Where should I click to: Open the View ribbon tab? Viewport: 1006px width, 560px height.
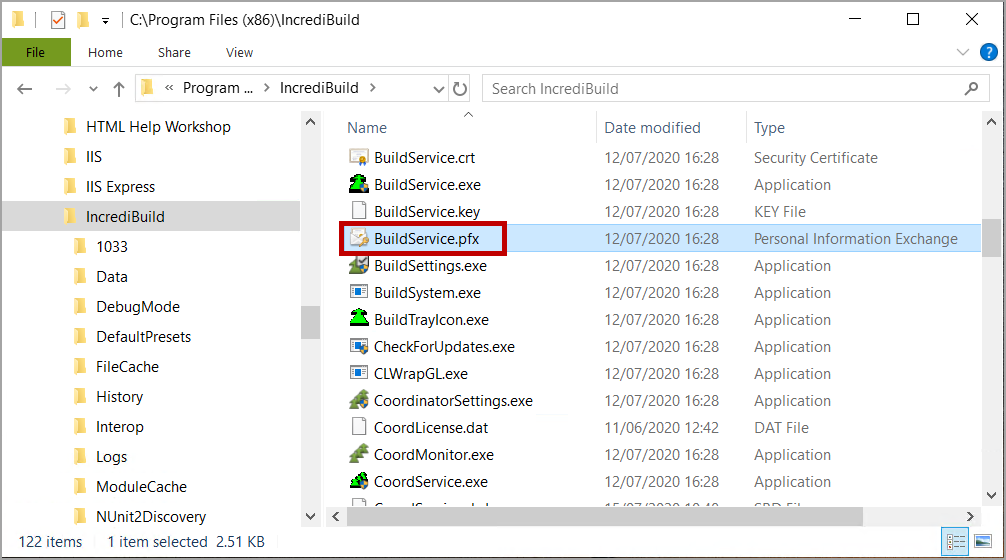tap(239, 53)
